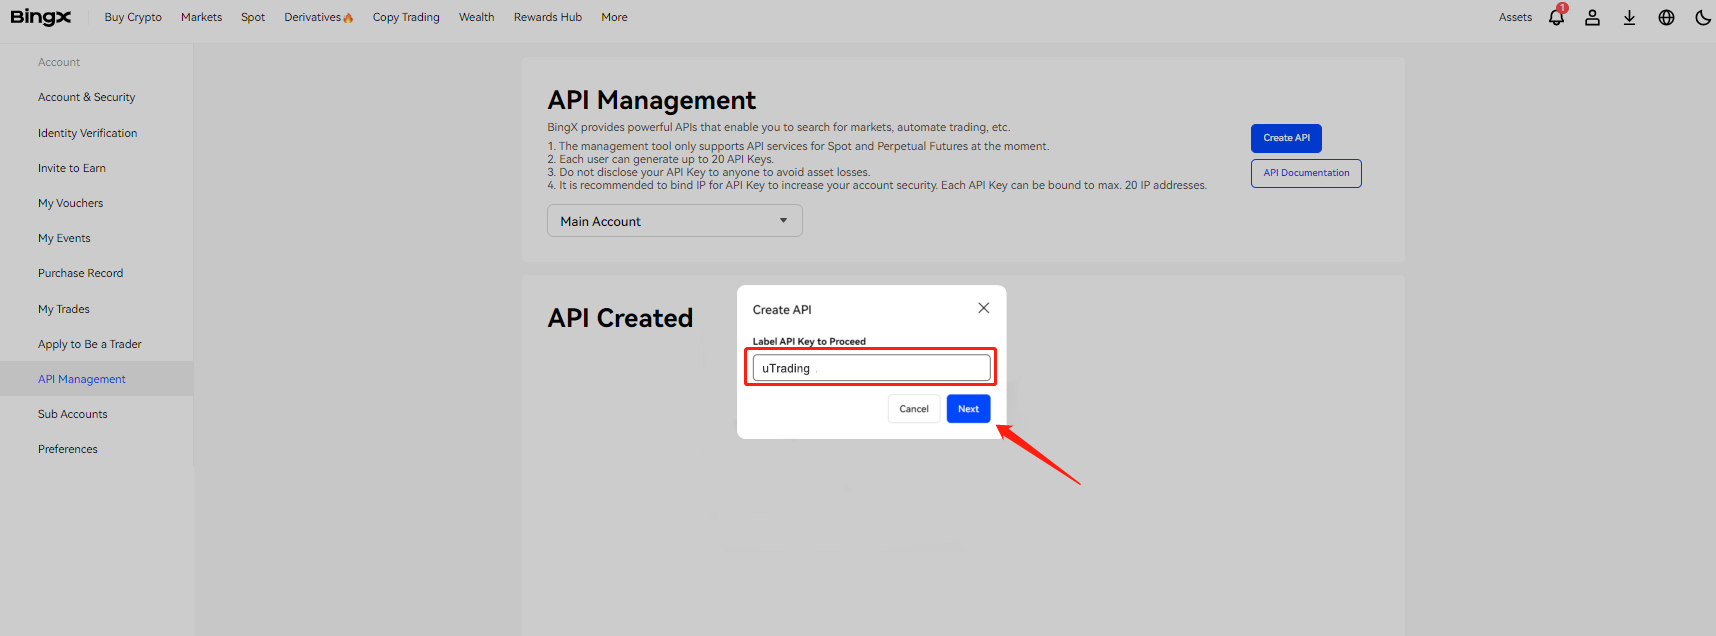Open the Spot menu
The image size is (1716, 636).
coord(253,17)
